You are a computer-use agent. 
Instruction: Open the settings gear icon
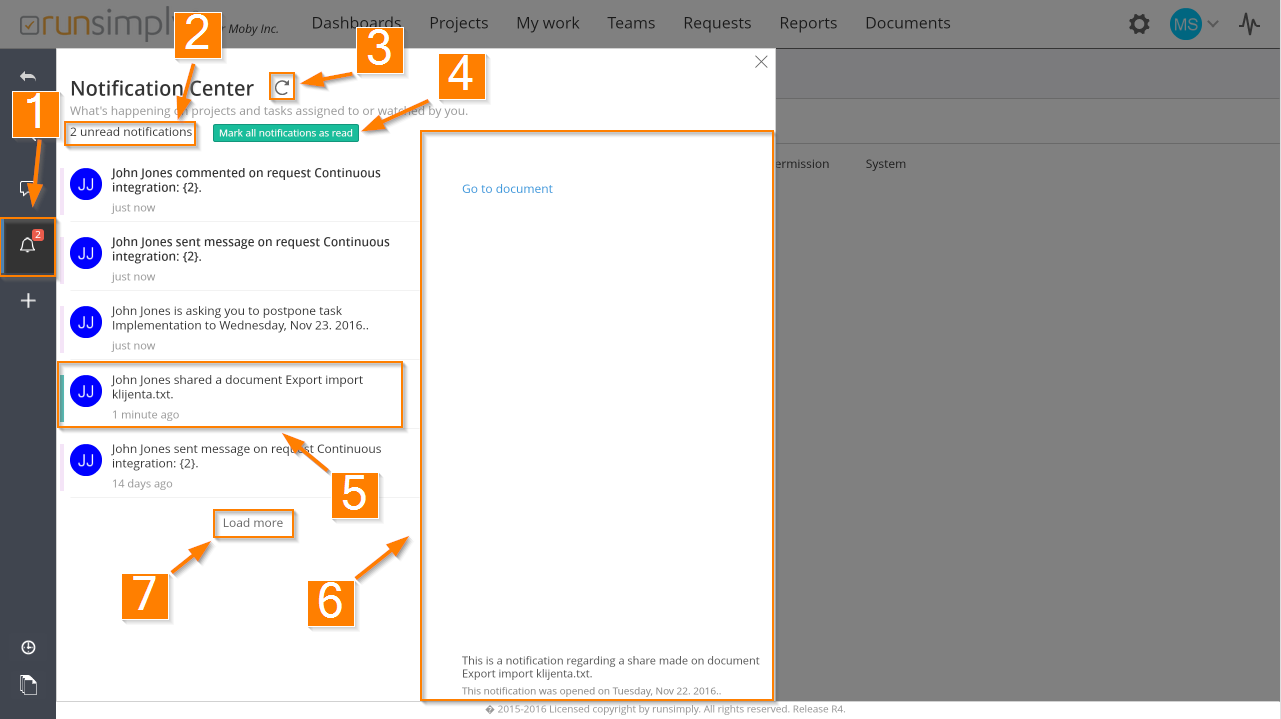(x=1139, y=24)
